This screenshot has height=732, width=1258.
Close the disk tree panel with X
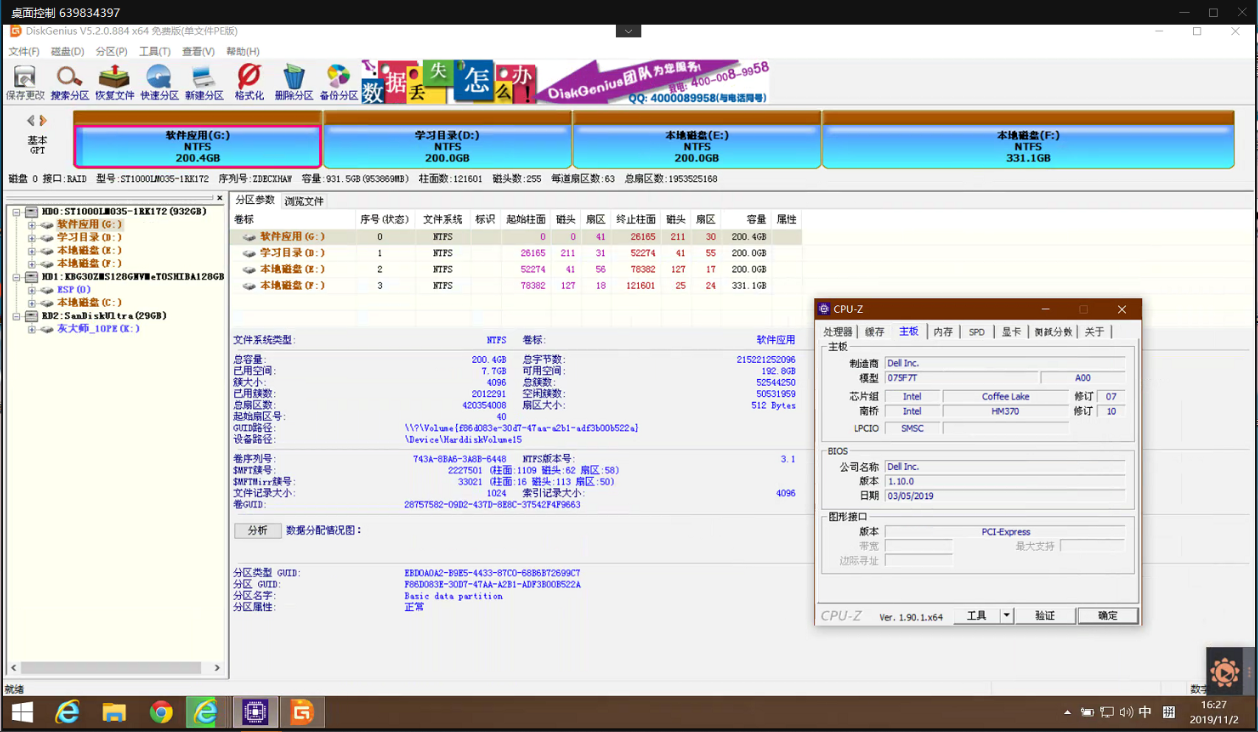pyautogui.click(x=220, y=198)
